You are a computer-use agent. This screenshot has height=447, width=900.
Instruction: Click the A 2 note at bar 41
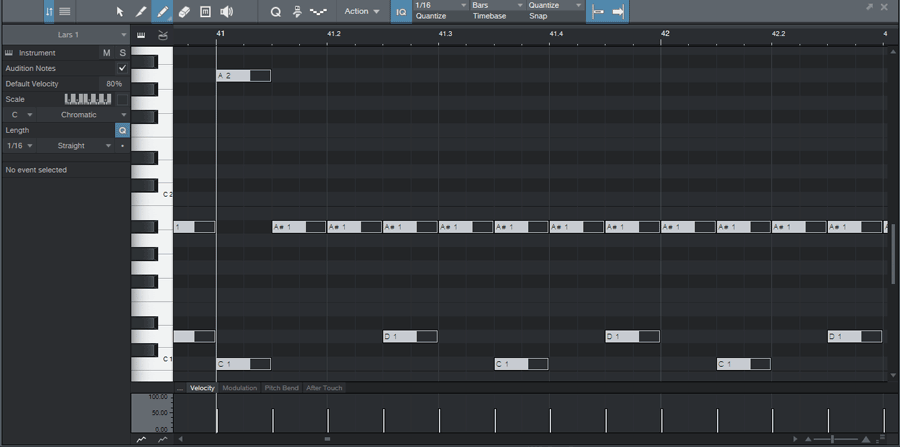click(x=243, y=76)
